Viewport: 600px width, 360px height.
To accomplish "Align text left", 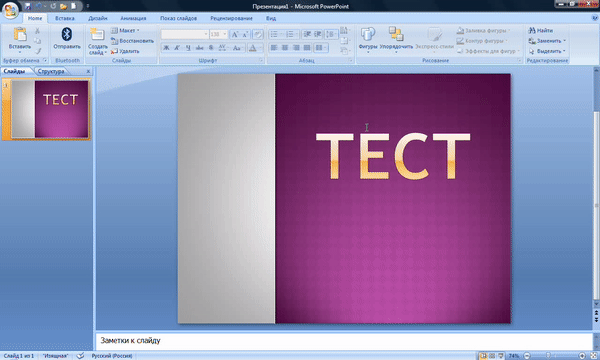I will click(274, 48).
